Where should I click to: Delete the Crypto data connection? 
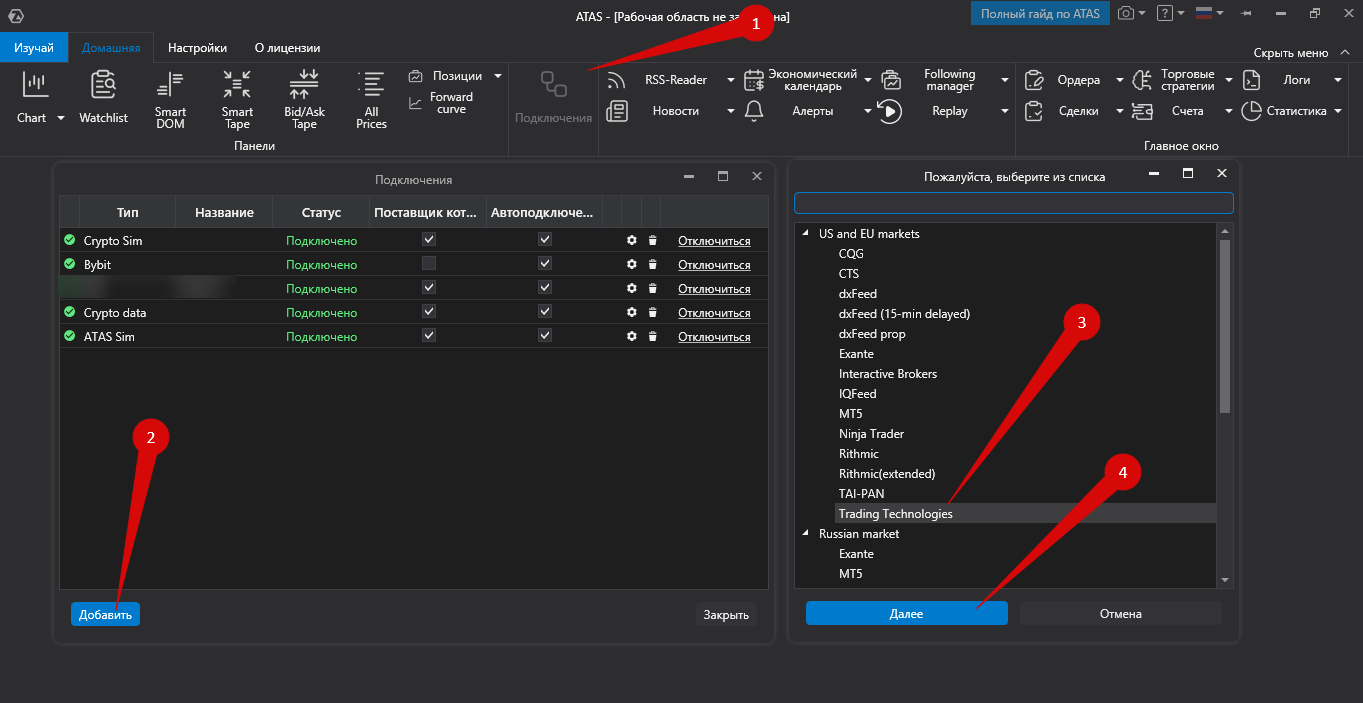click(652, 313)
